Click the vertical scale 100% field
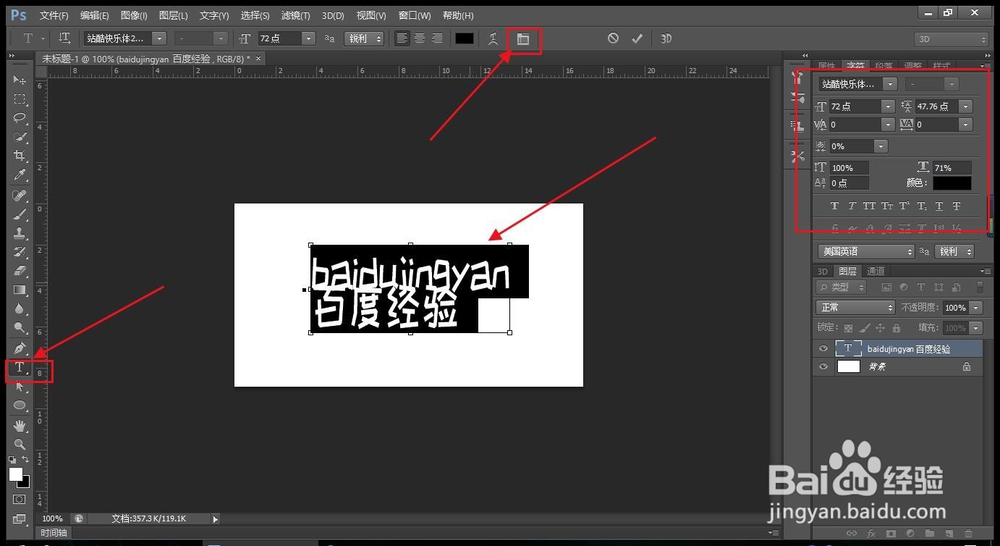Screen dimensions: 1000x546 pos(849,168)
